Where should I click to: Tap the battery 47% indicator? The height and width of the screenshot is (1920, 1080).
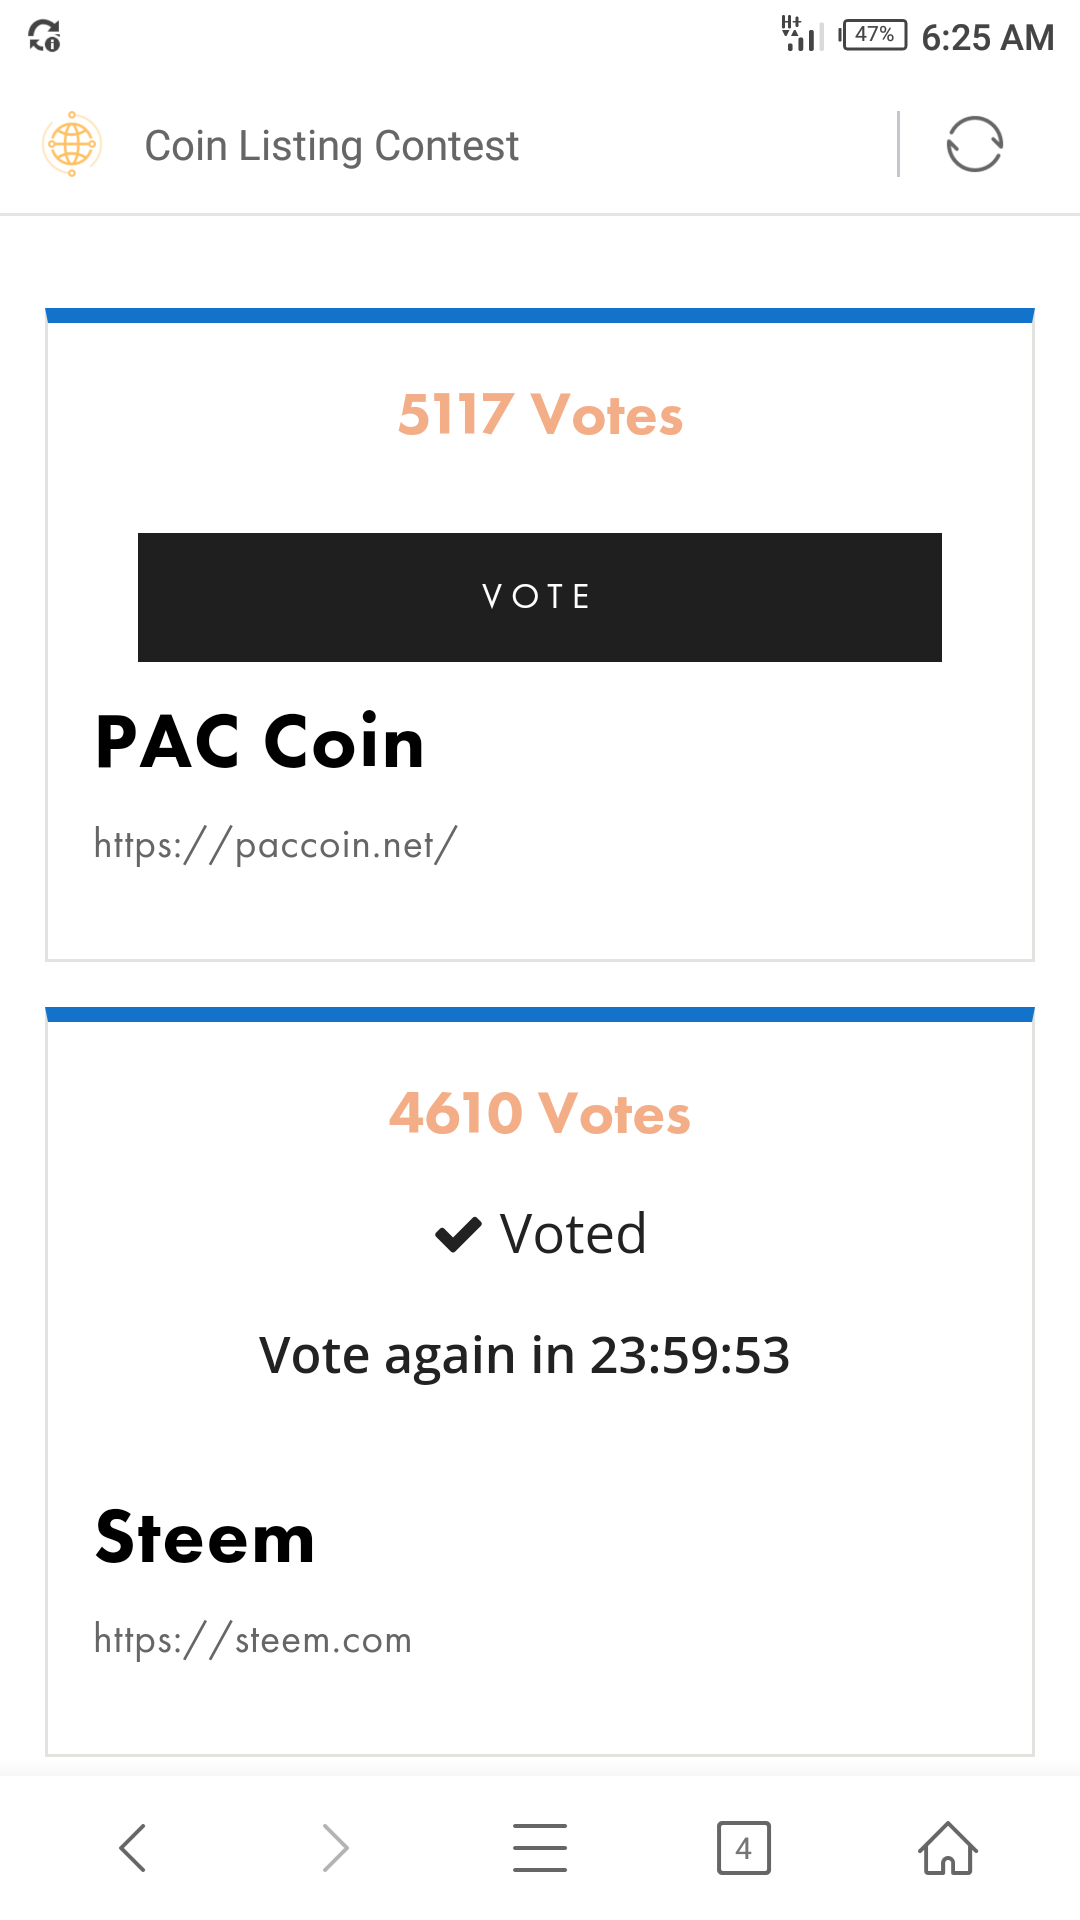pos(874,35)
